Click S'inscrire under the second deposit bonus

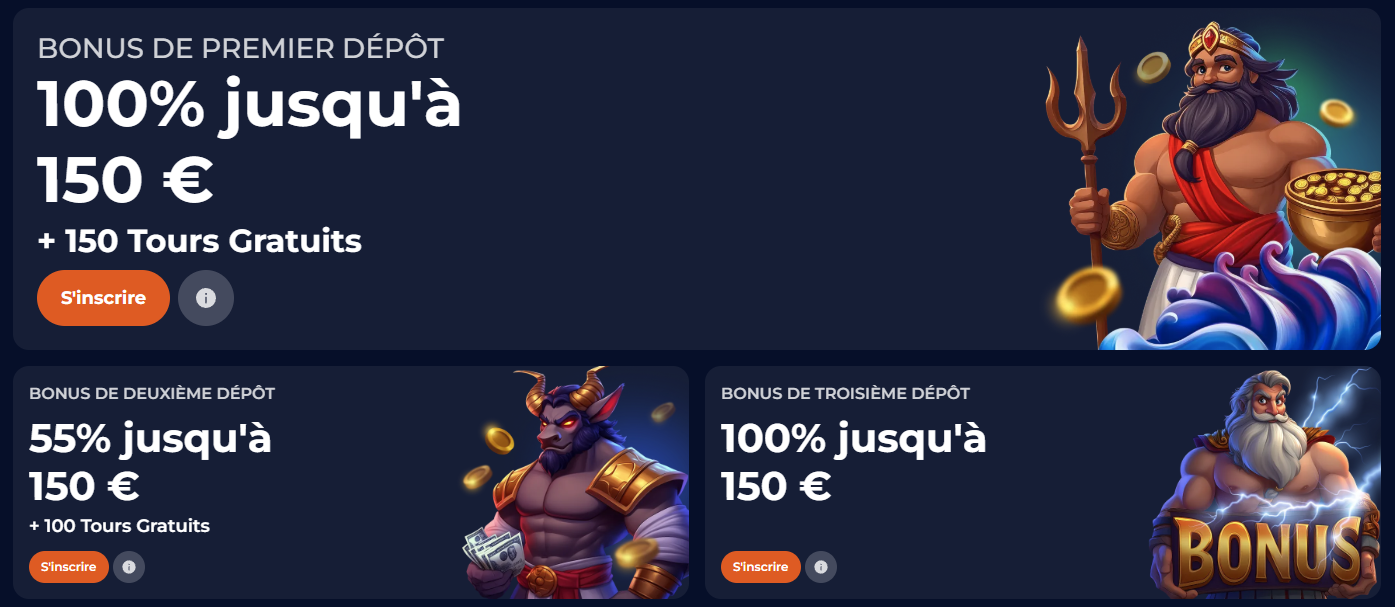point(69,567)
